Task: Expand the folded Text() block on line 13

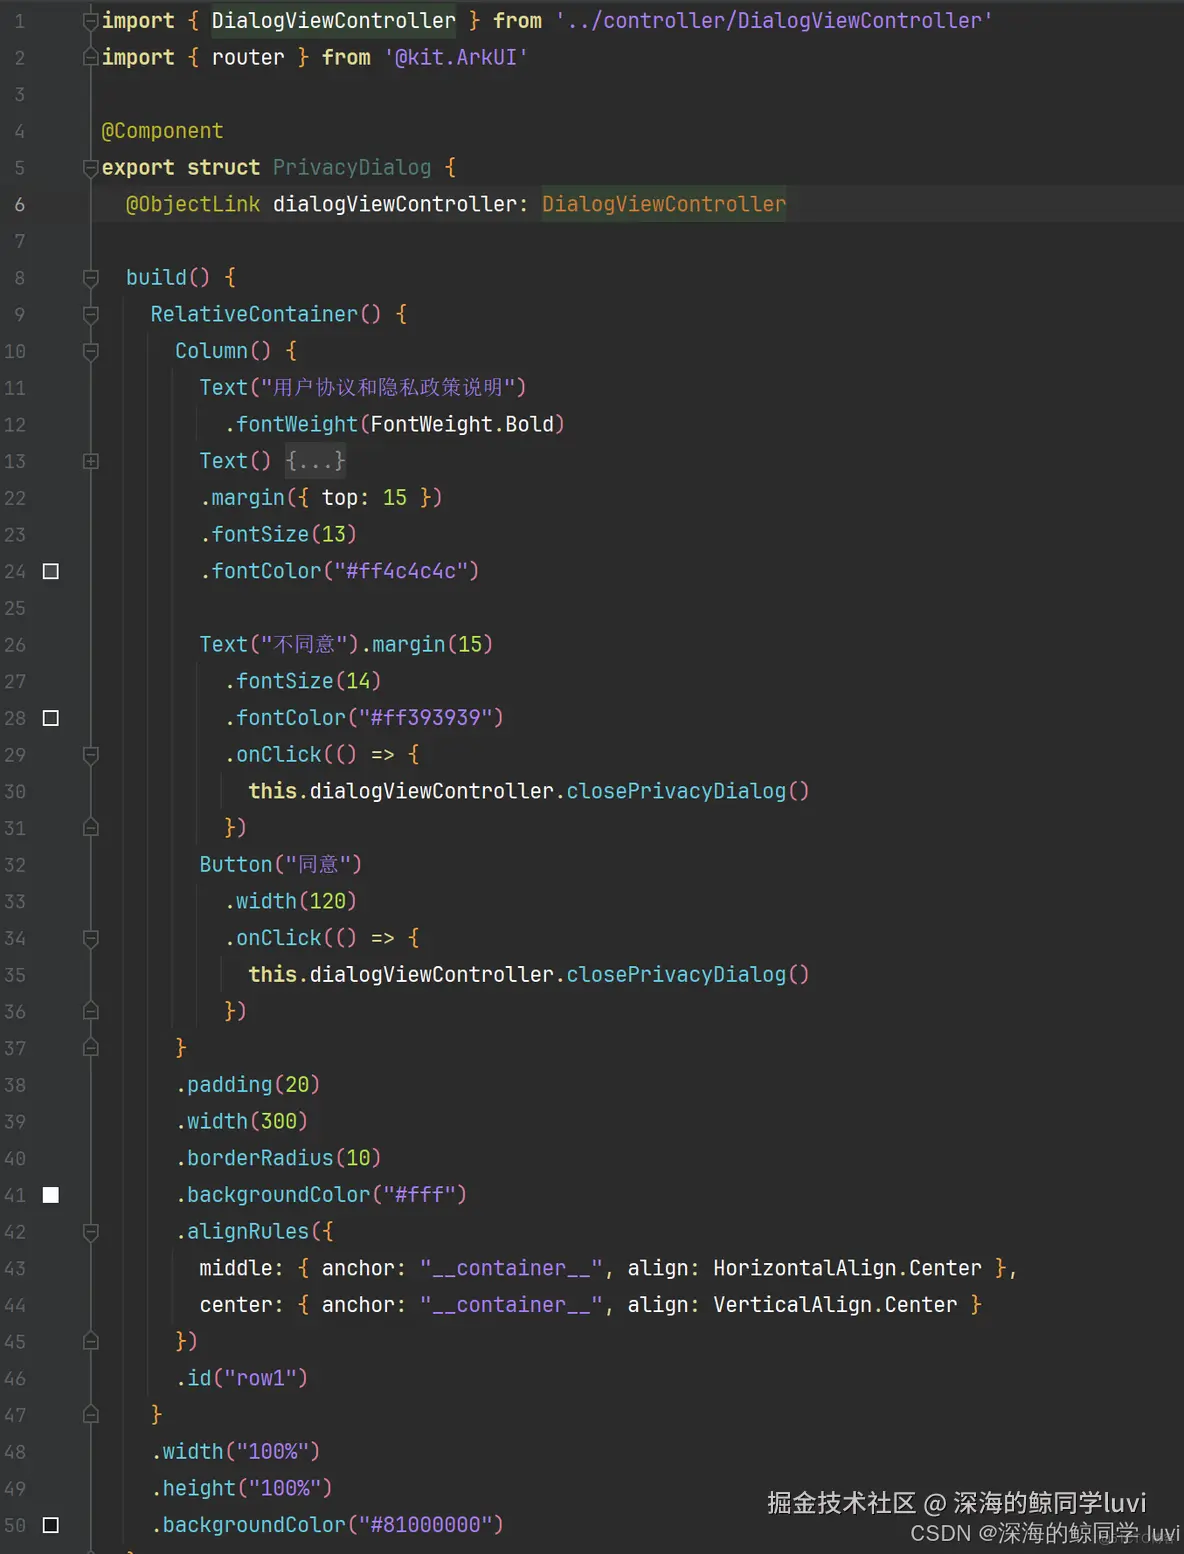Action: [91, 461]
